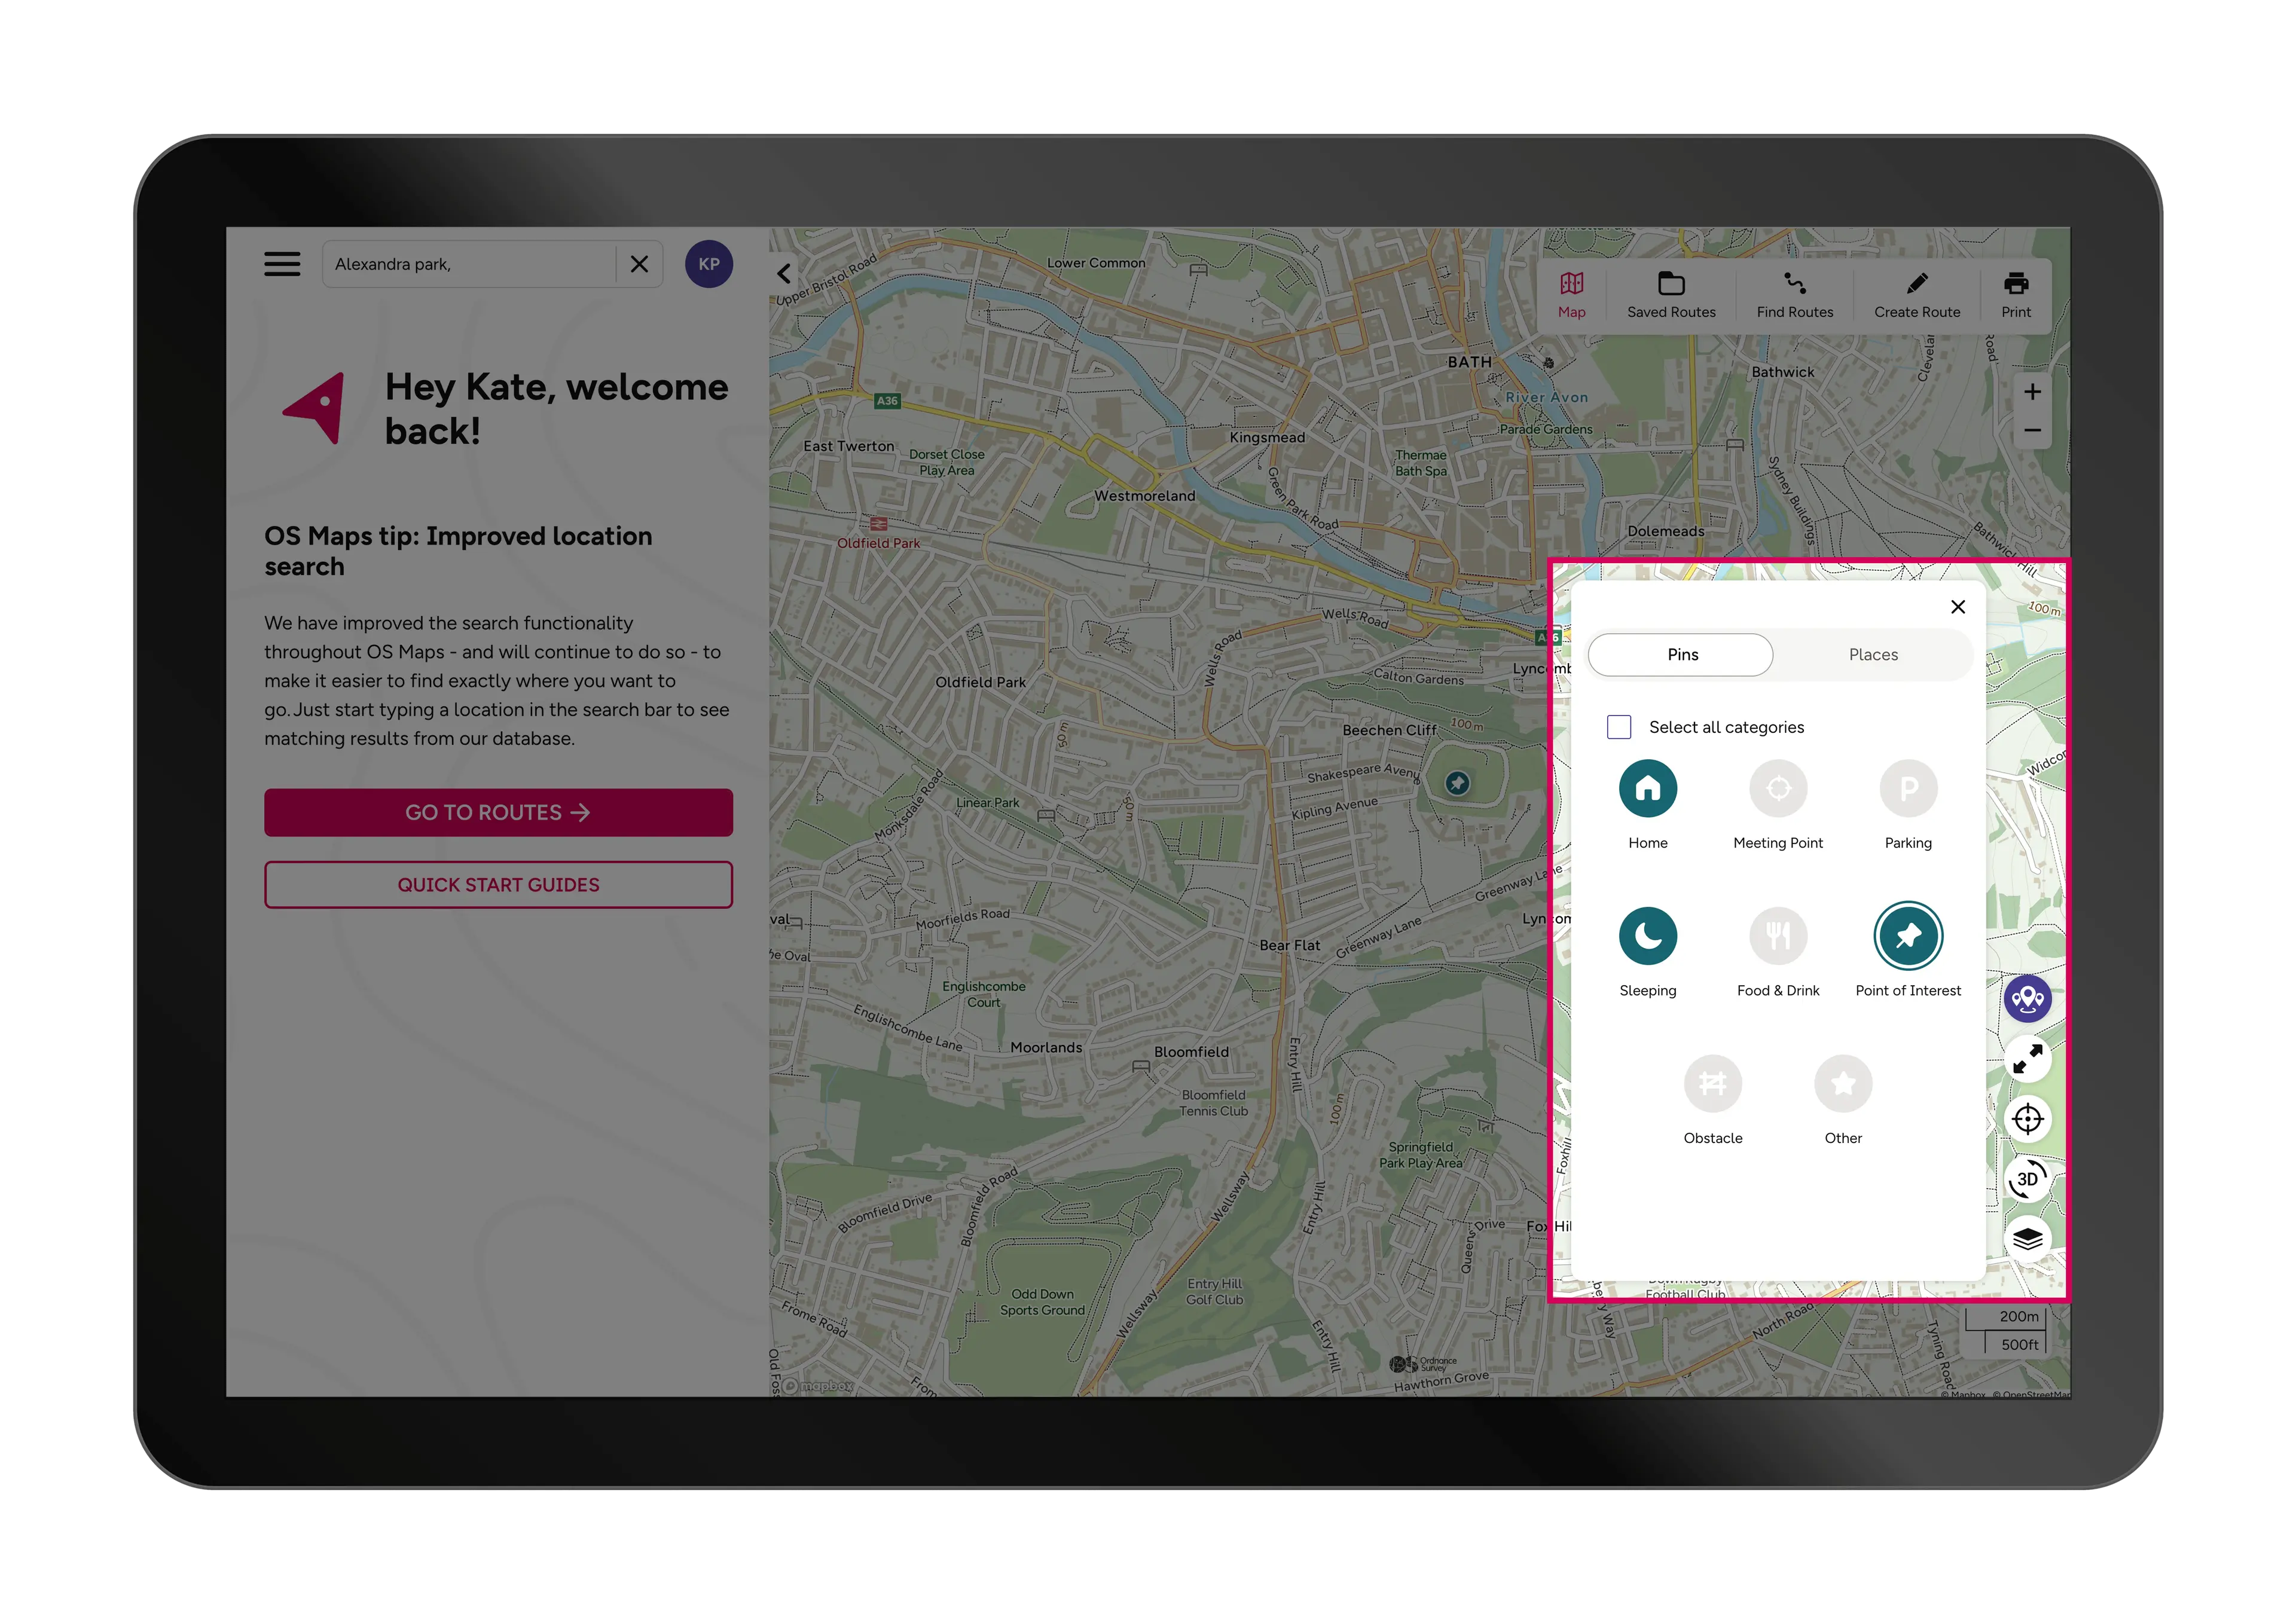The height and width of the screenshot is (1623, 2296).
Task: Tick the Select all categories checkbox
Action: tap(1619, 727)
